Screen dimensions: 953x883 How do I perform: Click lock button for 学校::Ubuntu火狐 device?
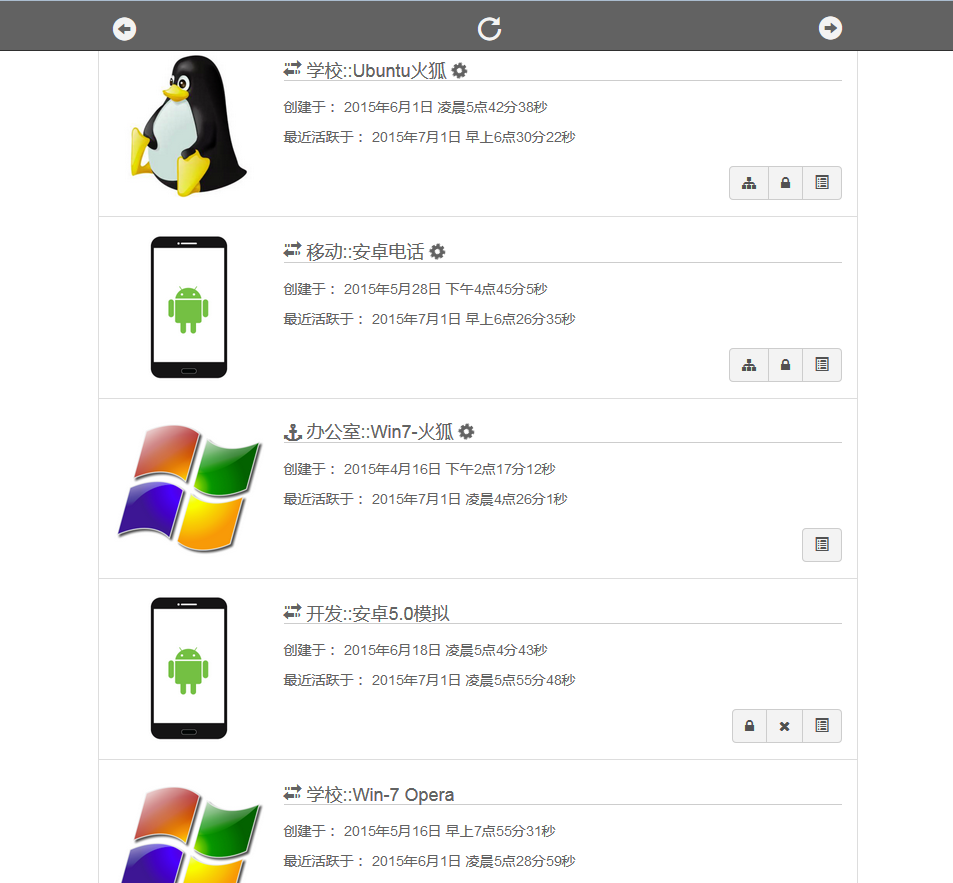coord(786,183)
